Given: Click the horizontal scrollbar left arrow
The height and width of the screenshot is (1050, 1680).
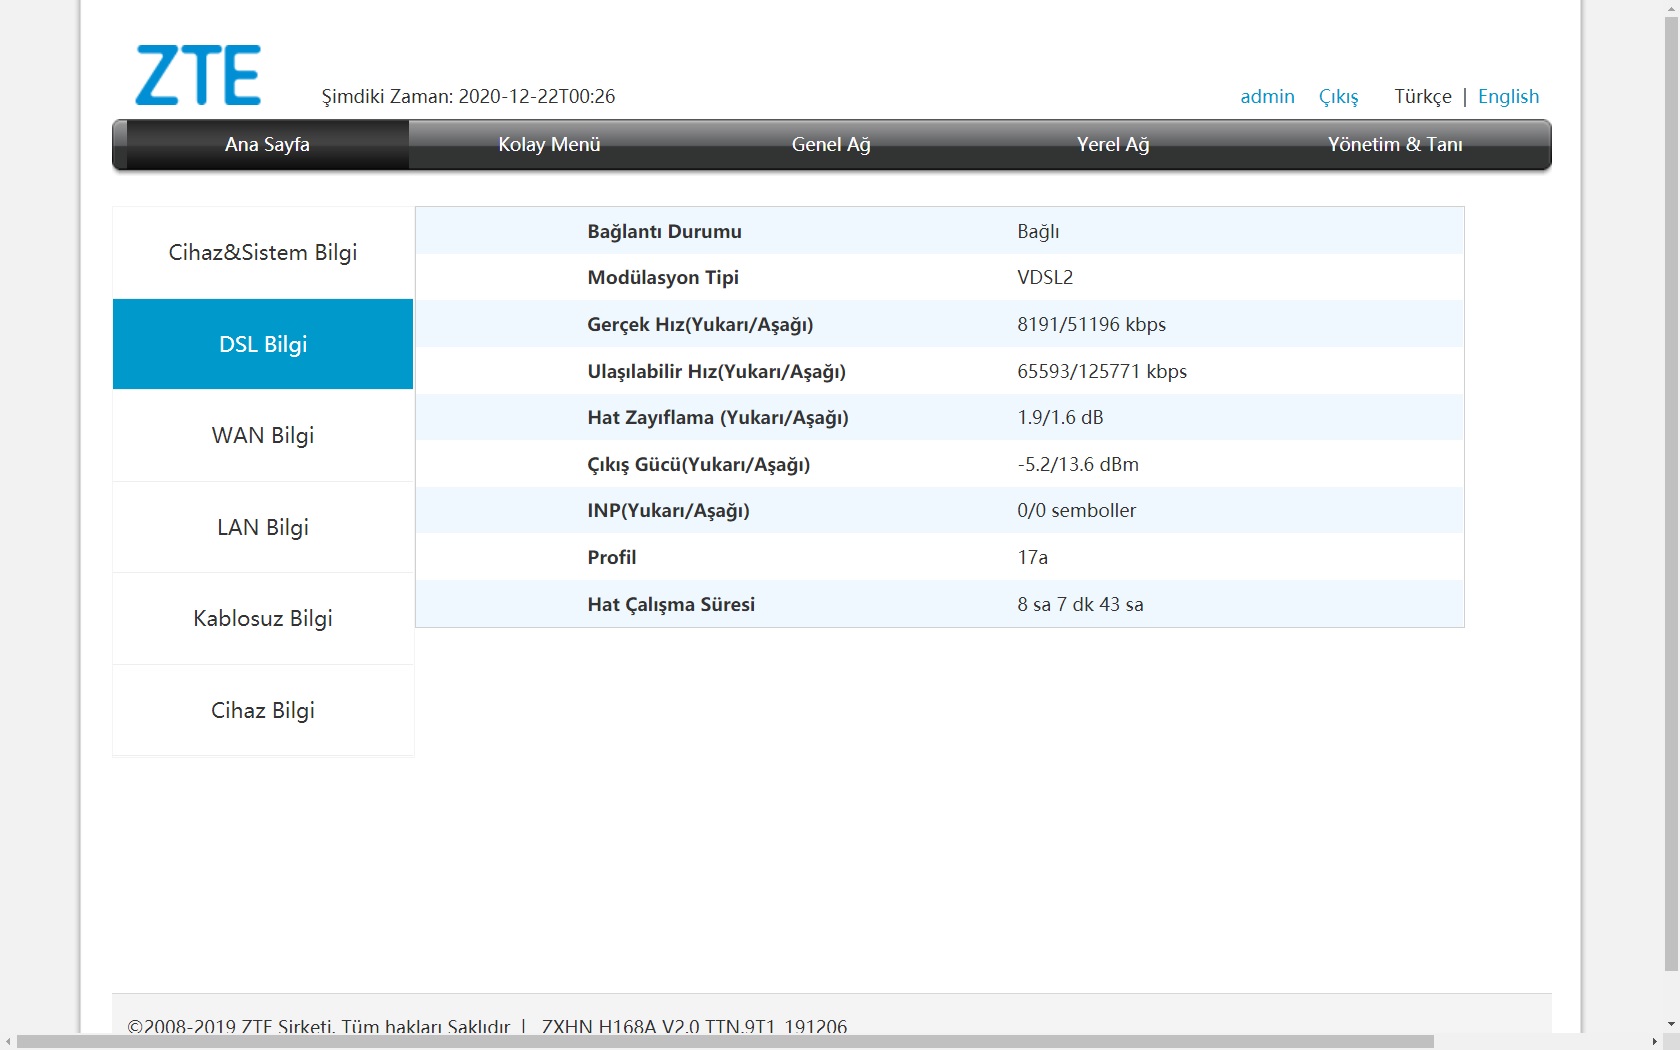Looking at the screenshot, I should [x=8, y=1041].
